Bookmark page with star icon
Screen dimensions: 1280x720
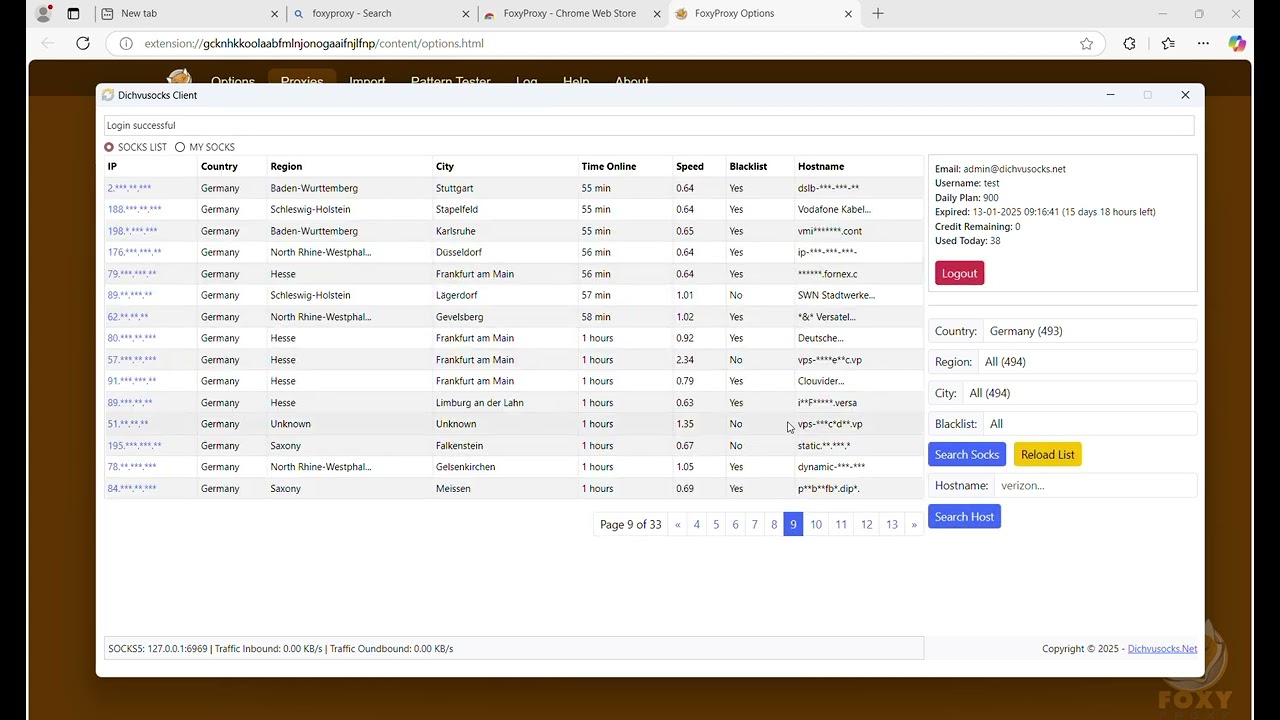(x=1086, y=43)
